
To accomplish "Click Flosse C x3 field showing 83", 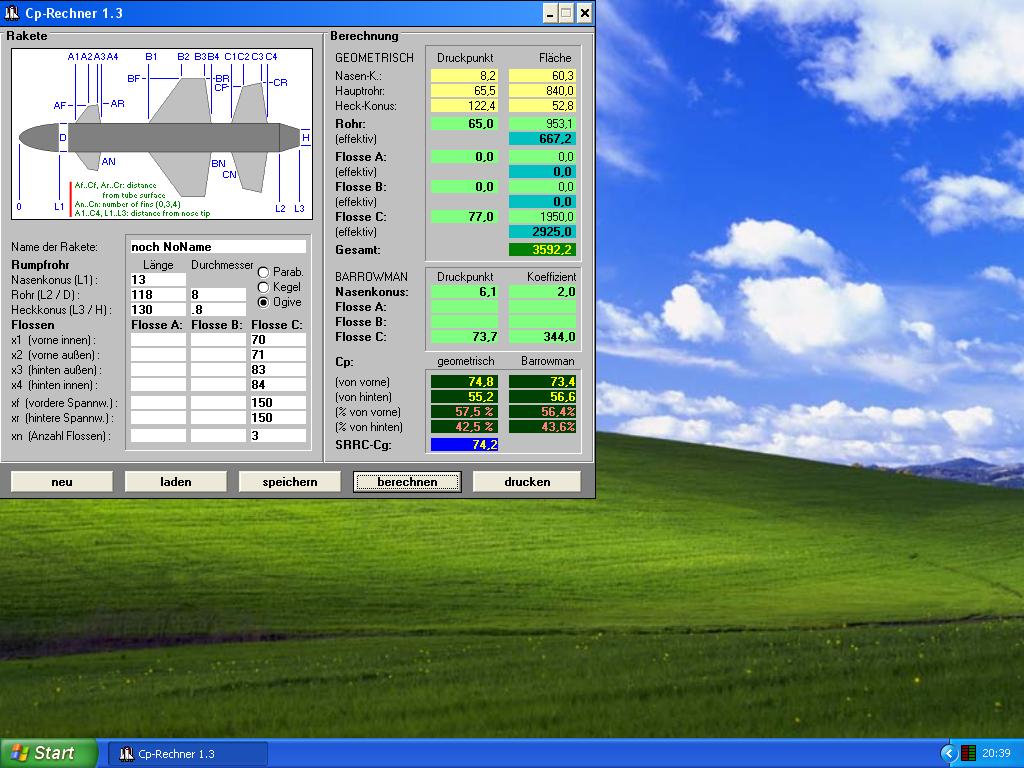I will click(278, 370).
